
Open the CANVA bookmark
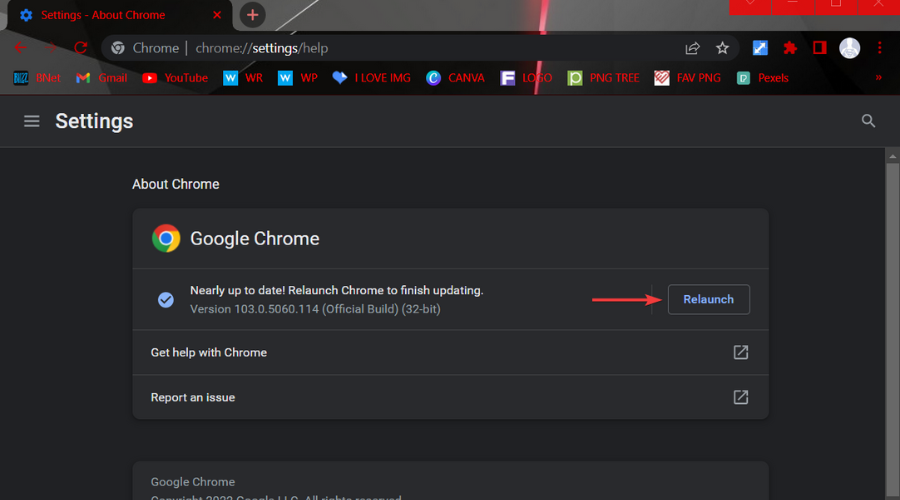(455, 78)
